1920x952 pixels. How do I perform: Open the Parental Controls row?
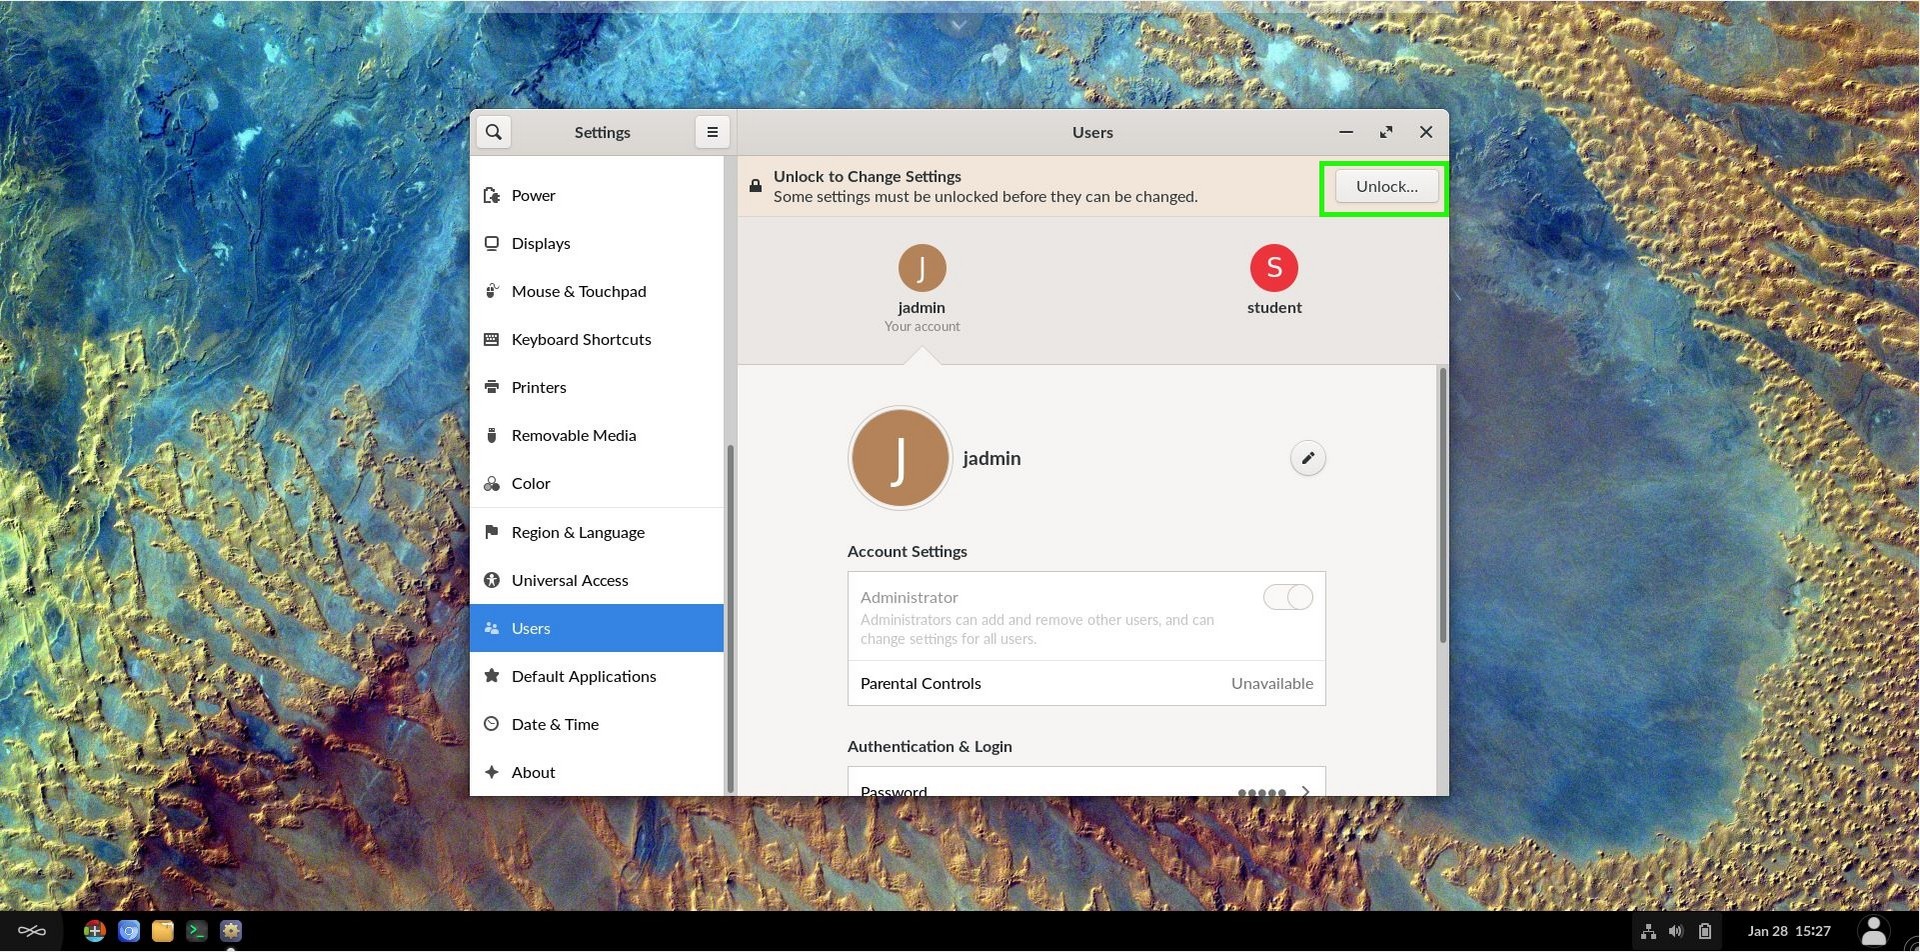[1086, 683]
